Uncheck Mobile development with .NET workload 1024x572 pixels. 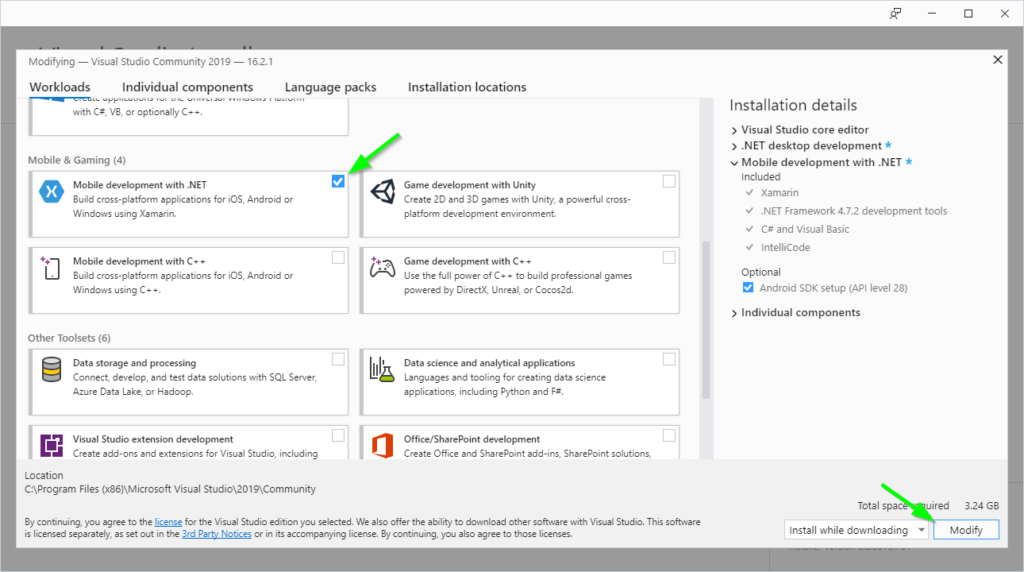(x=338, y=182)
